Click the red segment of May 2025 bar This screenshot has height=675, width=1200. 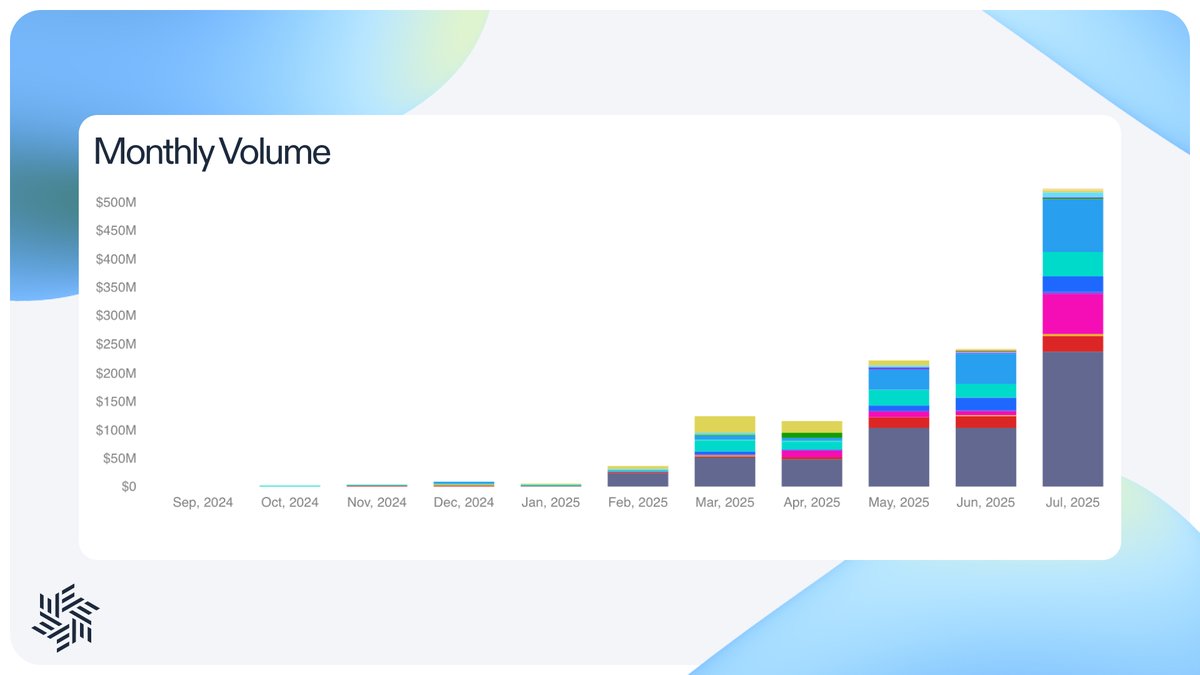point(899,423)
